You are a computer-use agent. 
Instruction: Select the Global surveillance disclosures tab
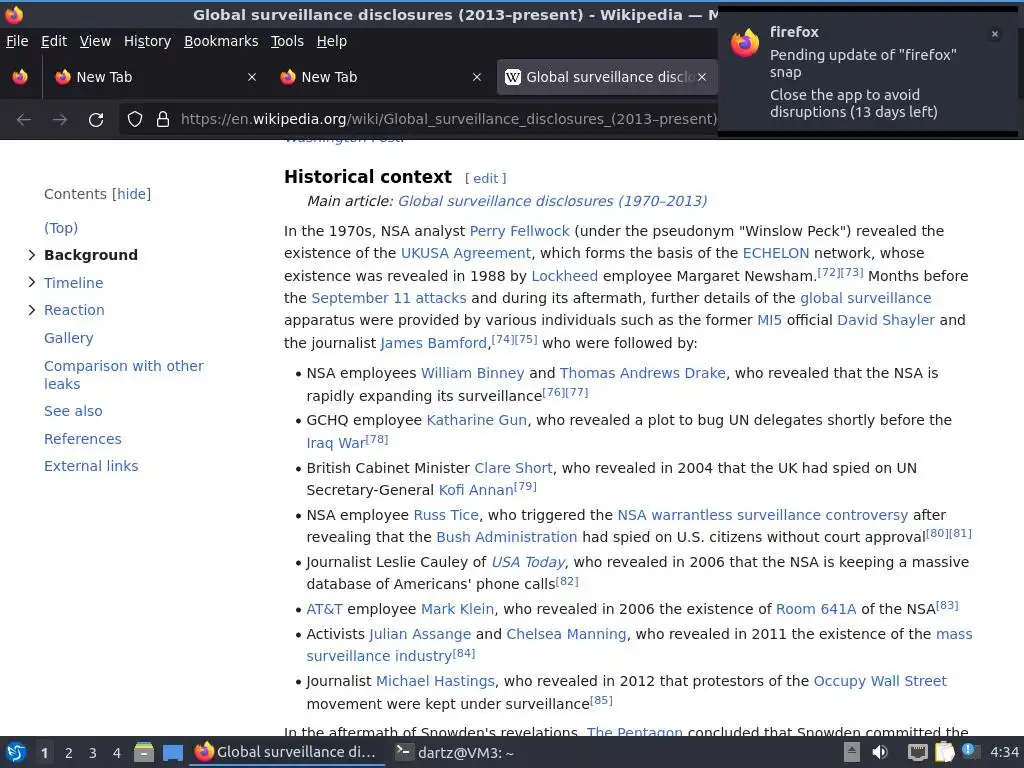(x=606, y=77)
